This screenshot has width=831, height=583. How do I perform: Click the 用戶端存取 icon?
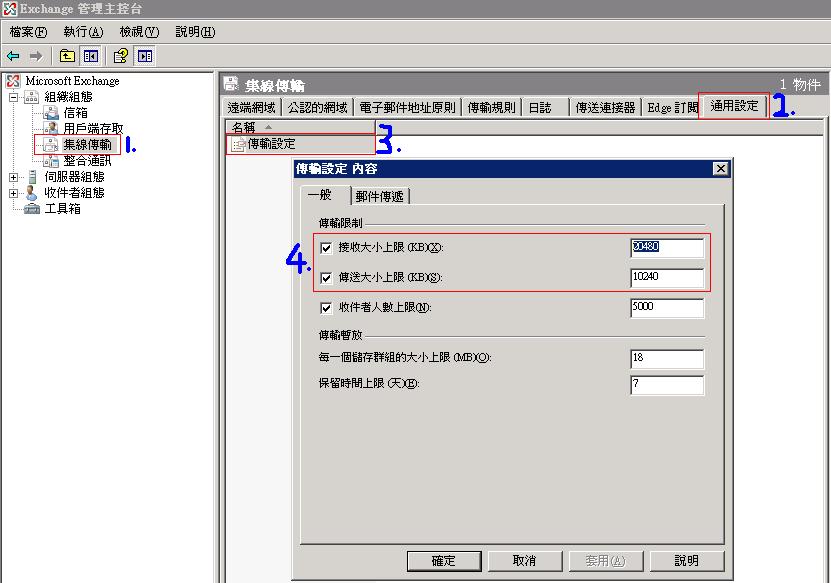pos(51,128)
